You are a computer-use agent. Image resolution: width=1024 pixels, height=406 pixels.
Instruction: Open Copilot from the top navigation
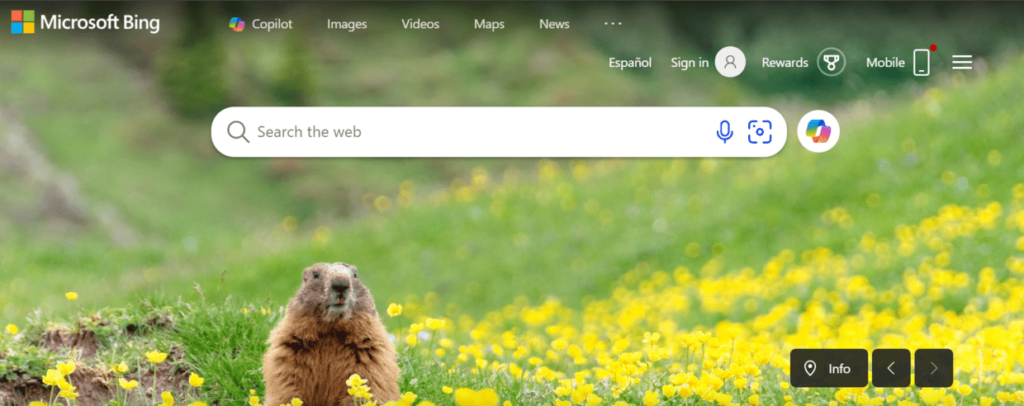(260, 24)
